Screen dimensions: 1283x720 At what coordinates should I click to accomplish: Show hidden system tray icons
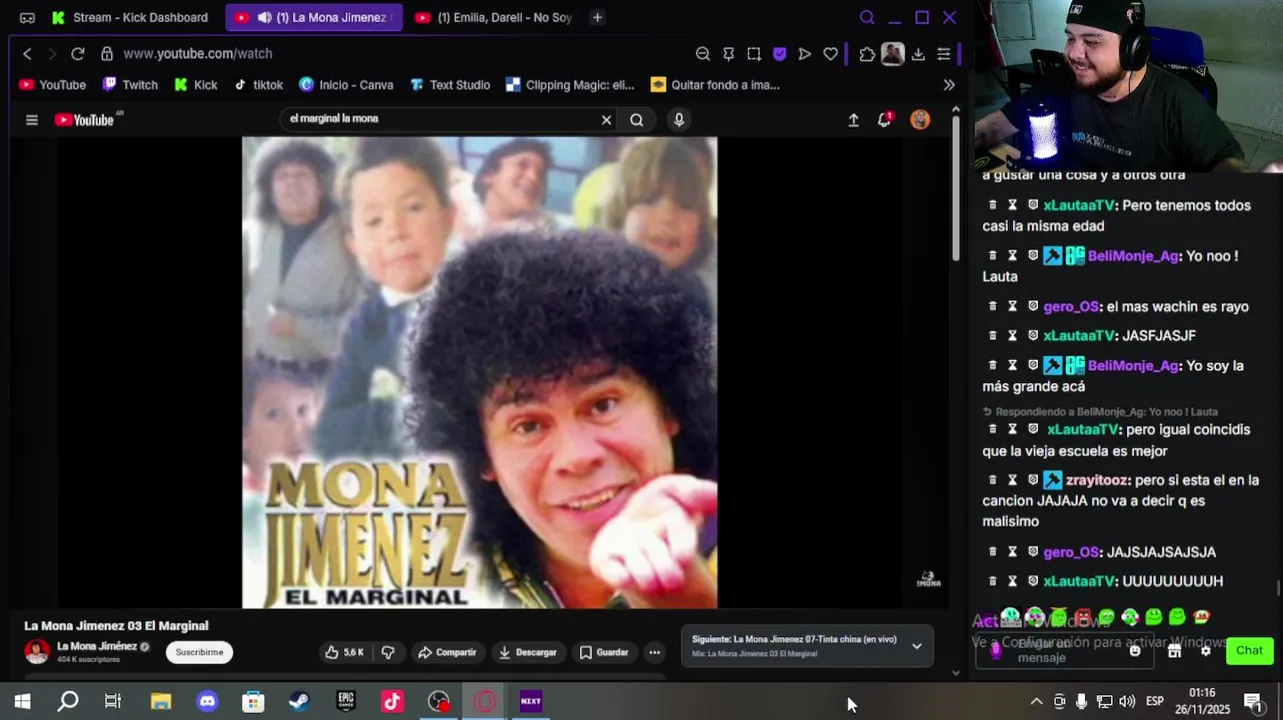tap(1036, 702)
